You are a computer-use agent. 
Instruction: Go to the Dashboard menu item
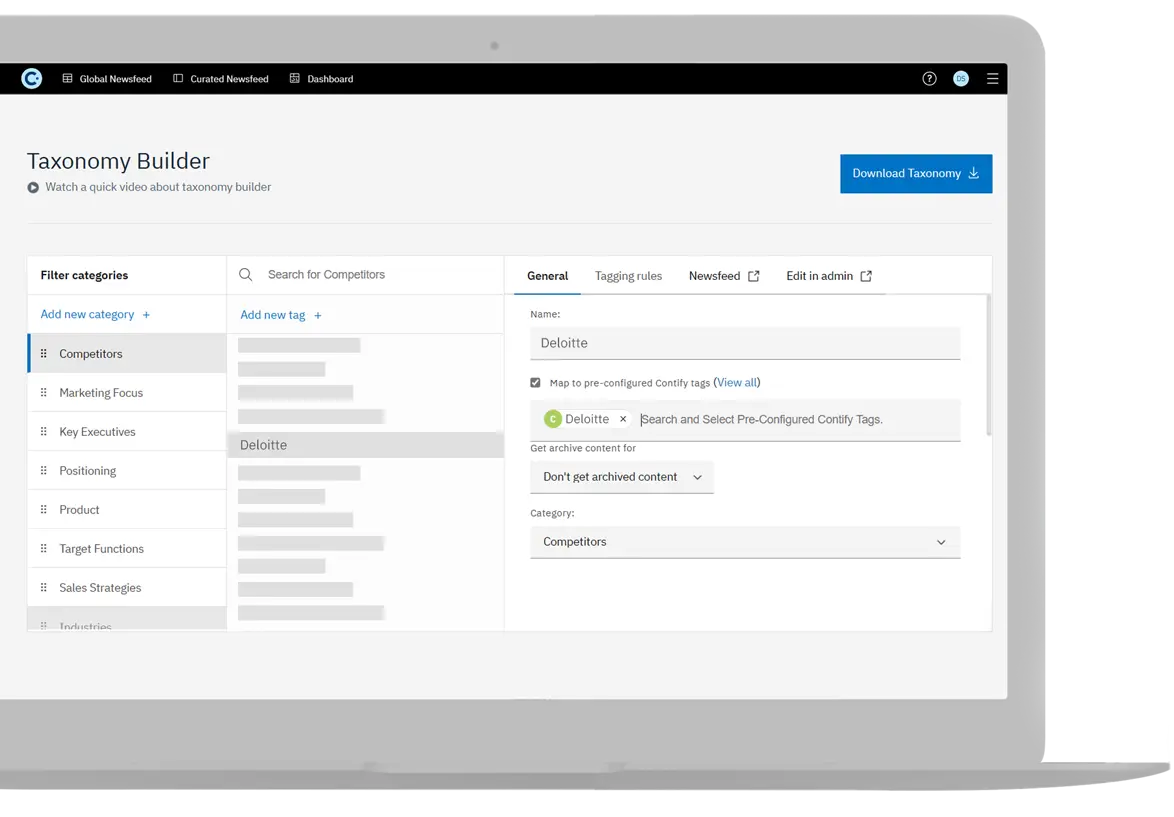point(322,79)
